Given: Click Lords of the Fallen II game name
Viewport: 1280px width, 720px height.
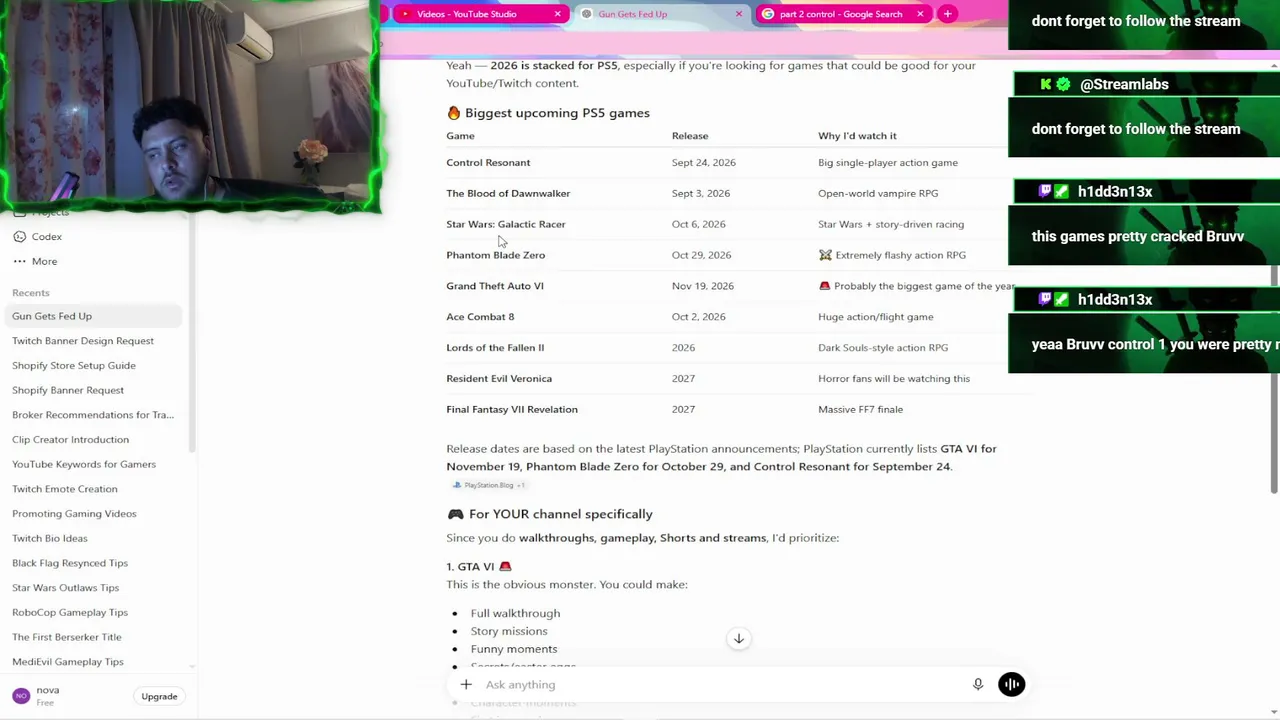Looking at the screenshot, I should point(495,348).
